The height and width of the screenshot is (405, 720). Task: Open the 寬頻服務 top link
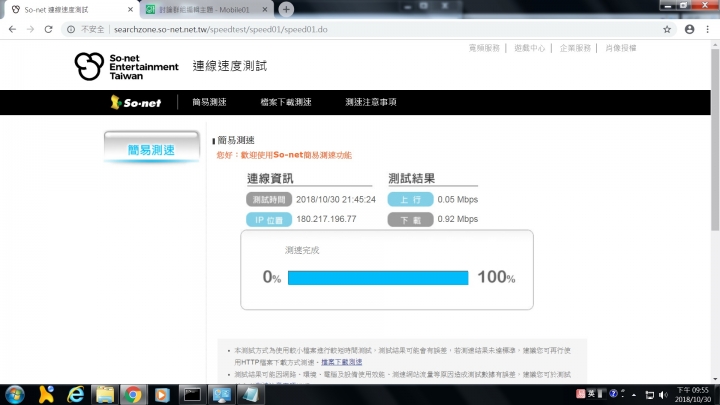coord(484,48)
